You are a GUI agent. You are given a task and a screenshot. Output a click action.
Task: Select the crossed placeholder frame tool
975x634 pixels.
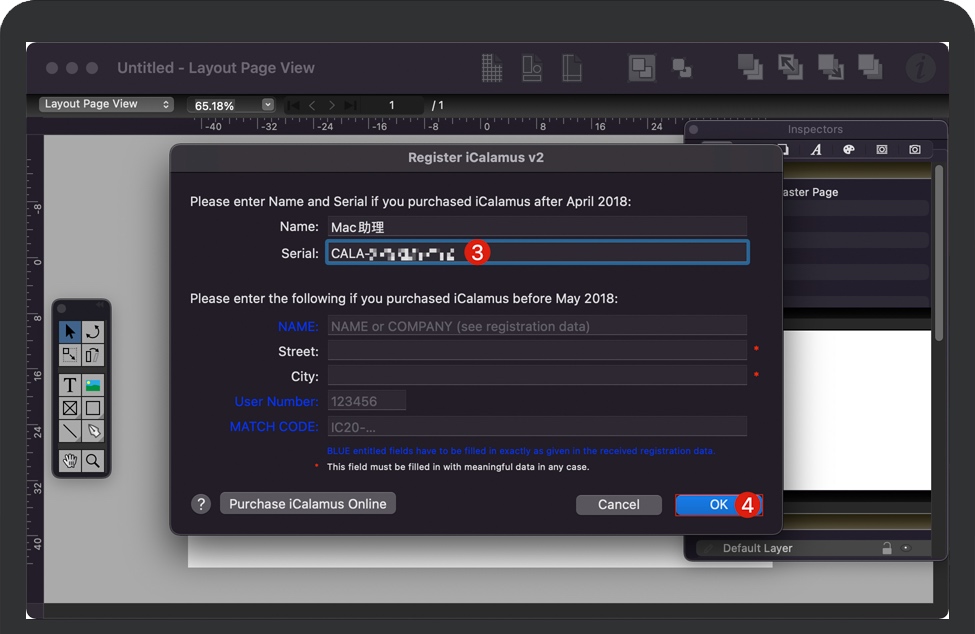(x=70, y=408)
